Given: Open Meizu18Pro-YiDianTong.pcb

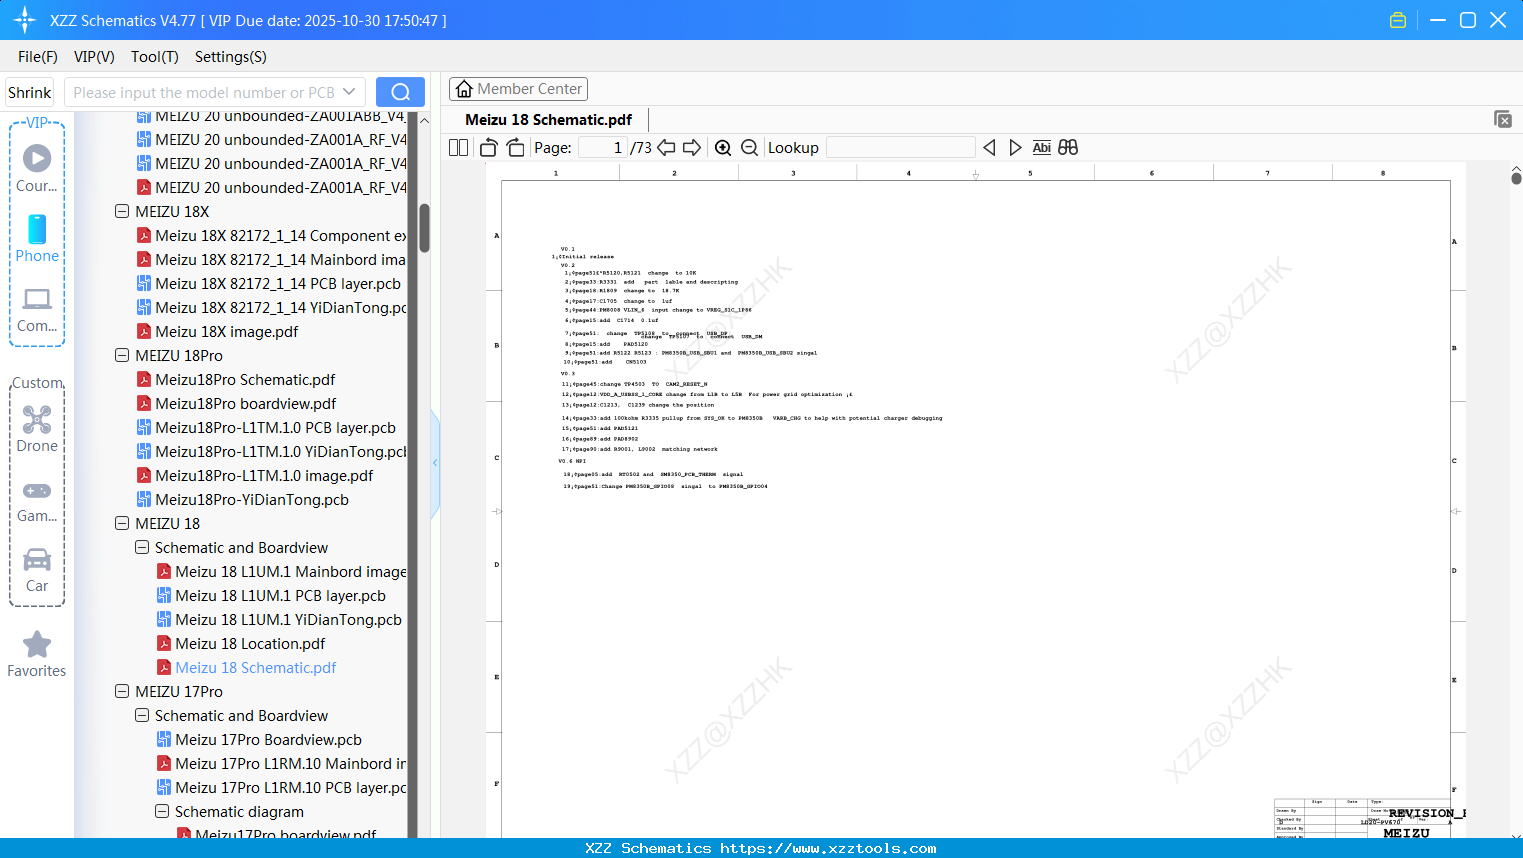Looking at the screenshot, I should [242, 500].
